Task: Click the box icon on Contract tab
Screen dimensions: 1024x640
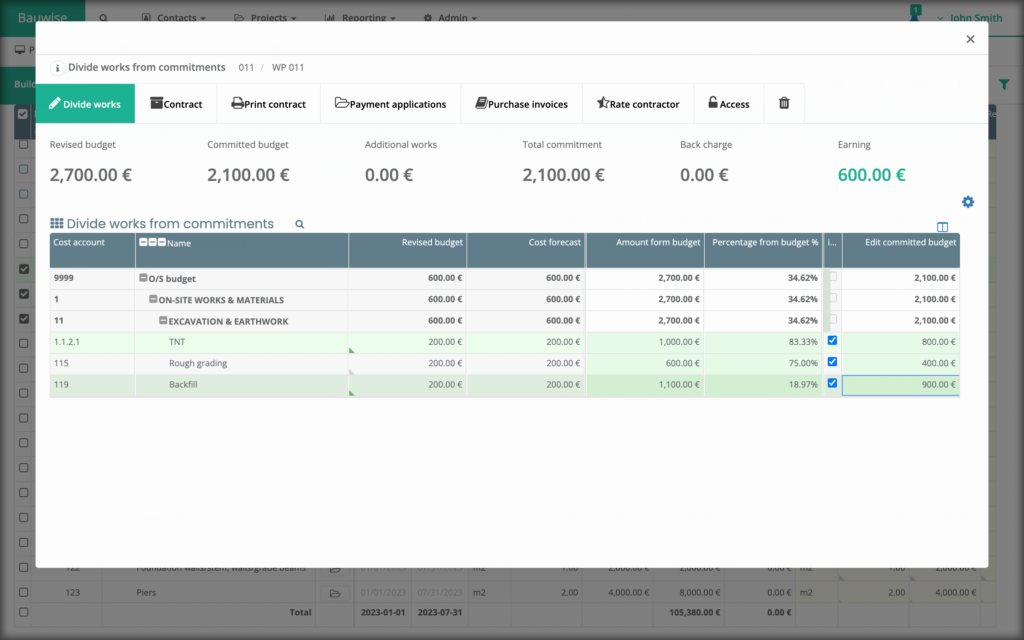Action: point(157,103)
